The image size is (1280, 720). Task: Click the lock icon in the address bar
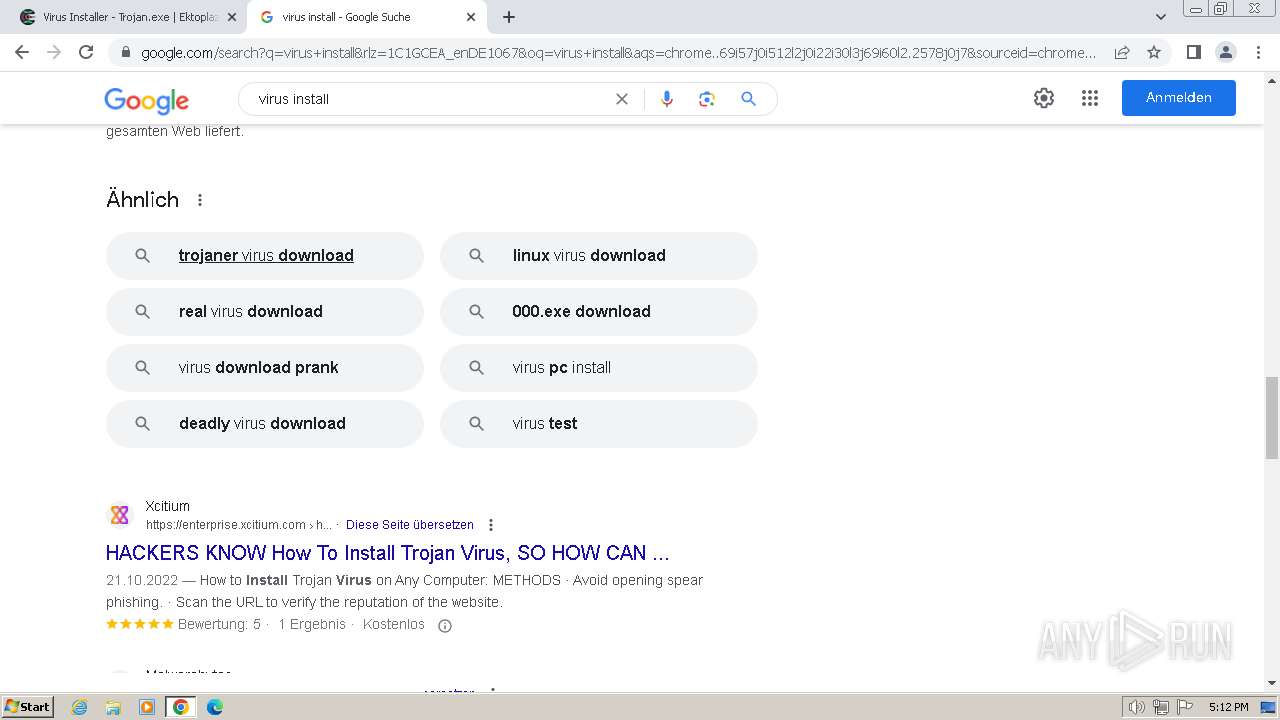click(125, 53)
